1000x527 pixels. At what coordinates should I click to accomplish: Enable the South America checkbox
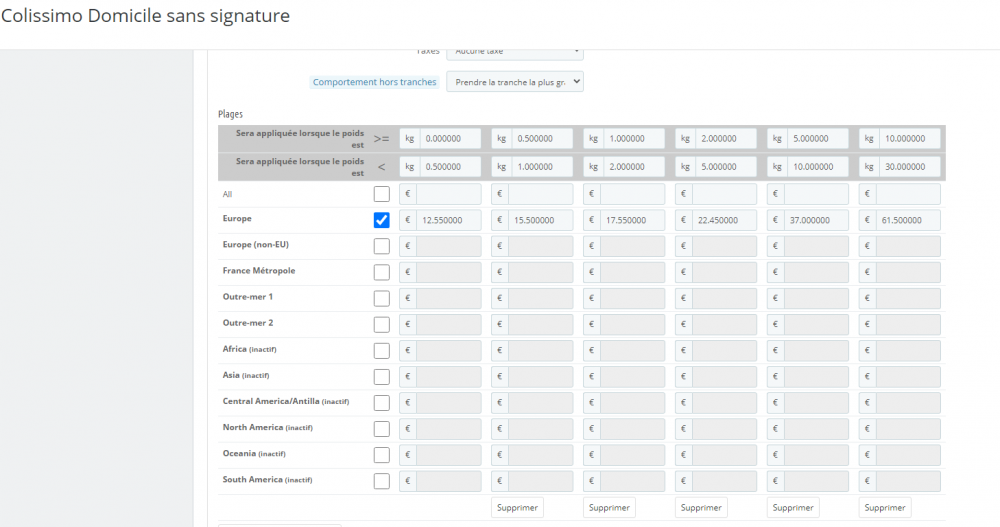[381, 481]
